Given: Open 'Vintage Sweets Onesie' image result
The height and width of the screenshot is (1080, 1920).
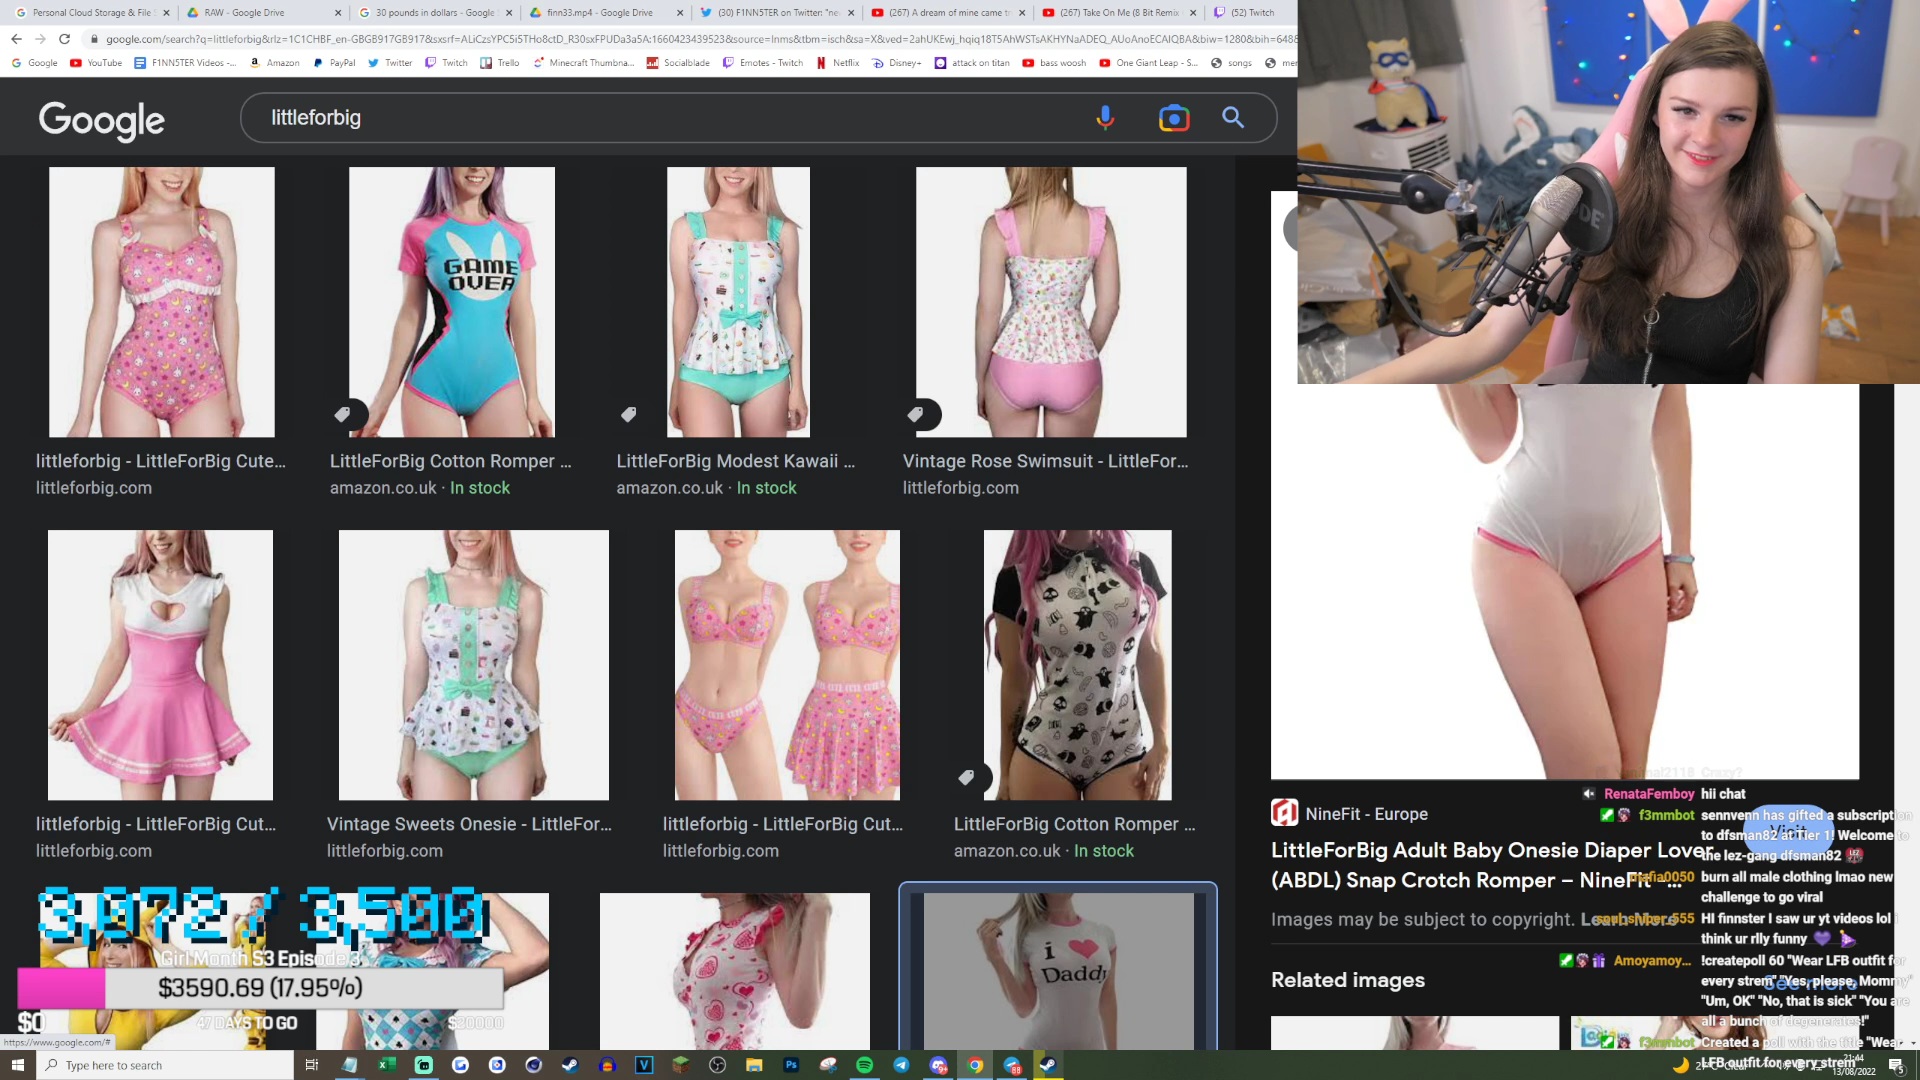Looking at the screenshot, I should pos(473,665).
